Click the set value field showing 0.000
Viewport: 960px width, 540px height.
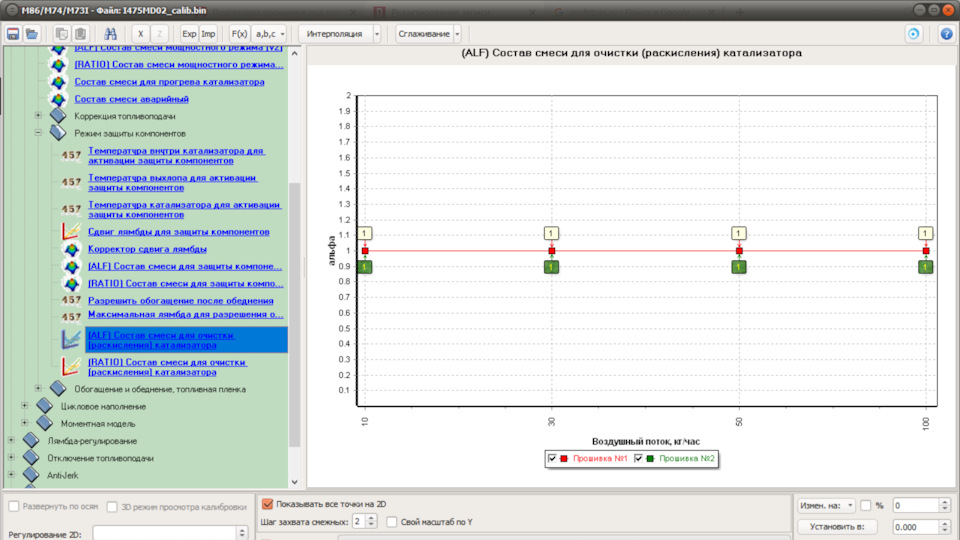916,527
